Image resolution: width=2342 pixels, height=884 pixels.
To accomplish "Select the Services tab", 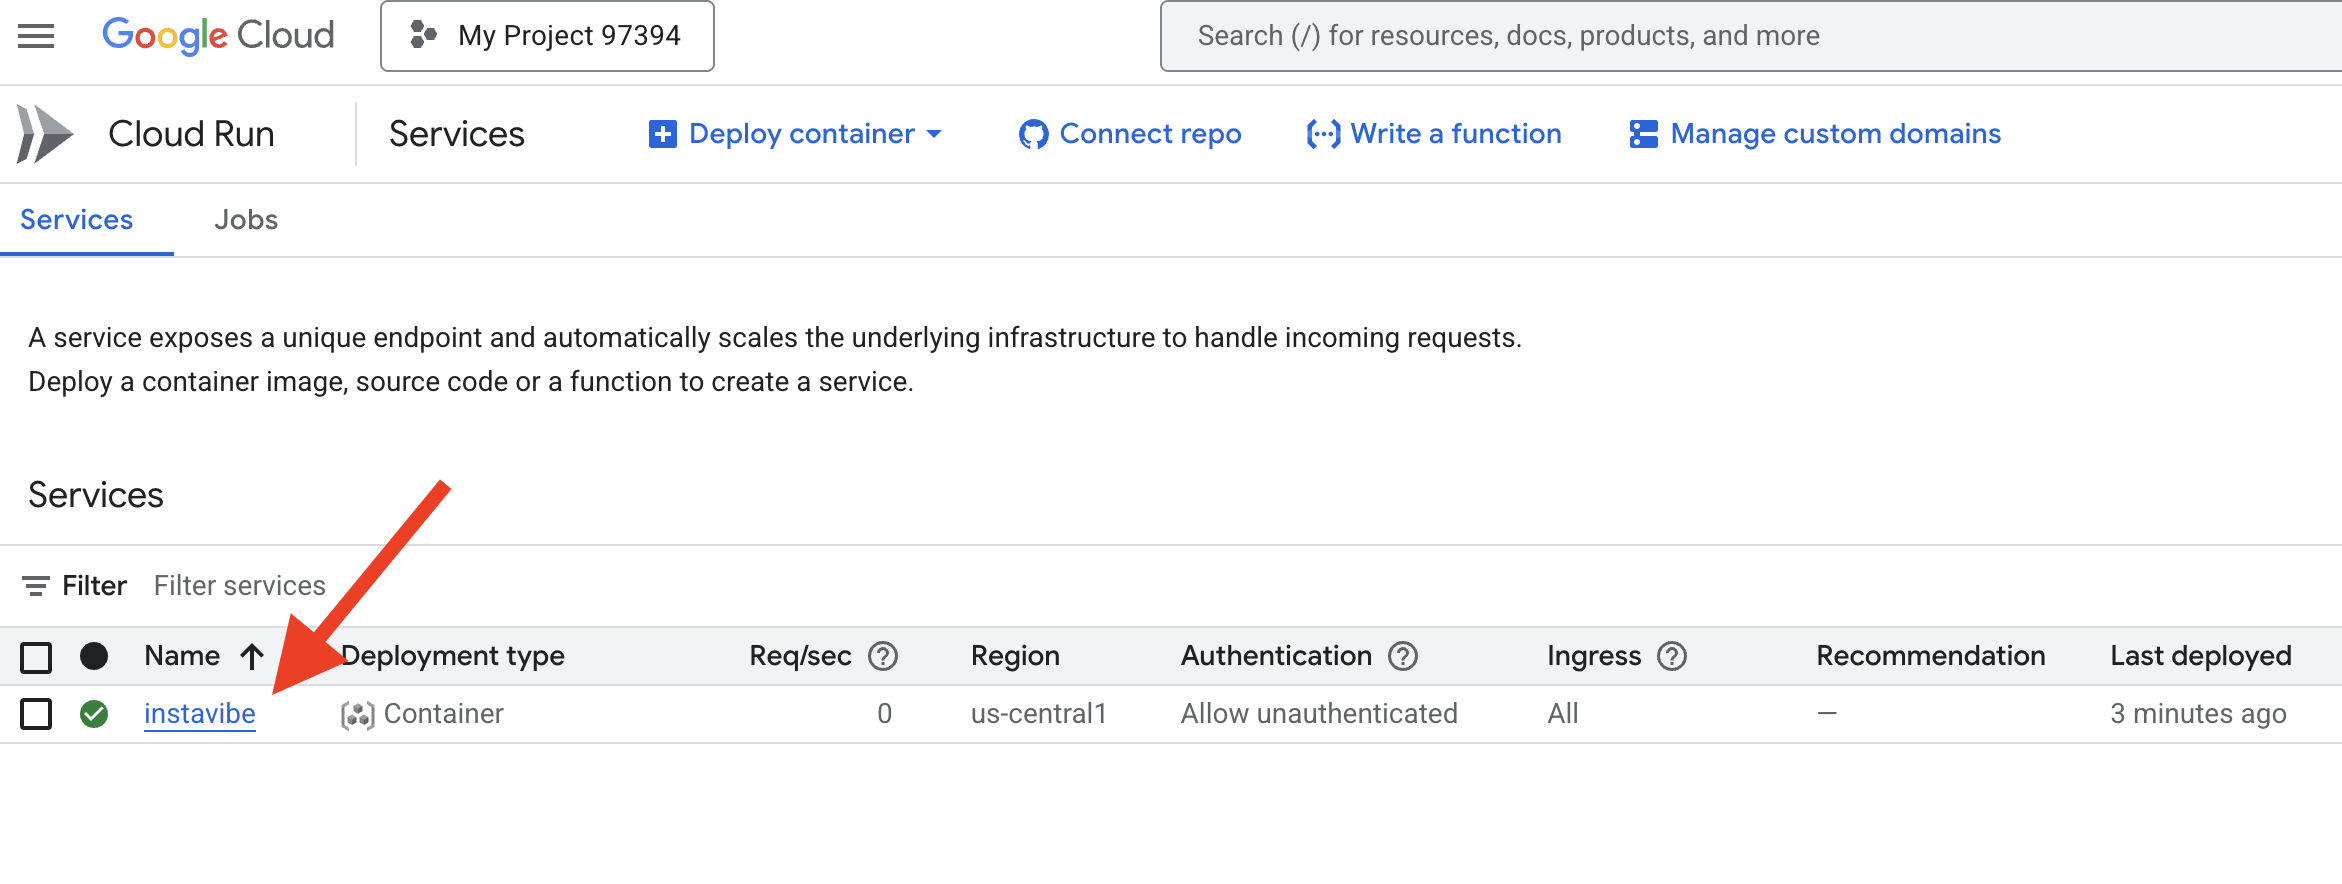I will (77, 220).
